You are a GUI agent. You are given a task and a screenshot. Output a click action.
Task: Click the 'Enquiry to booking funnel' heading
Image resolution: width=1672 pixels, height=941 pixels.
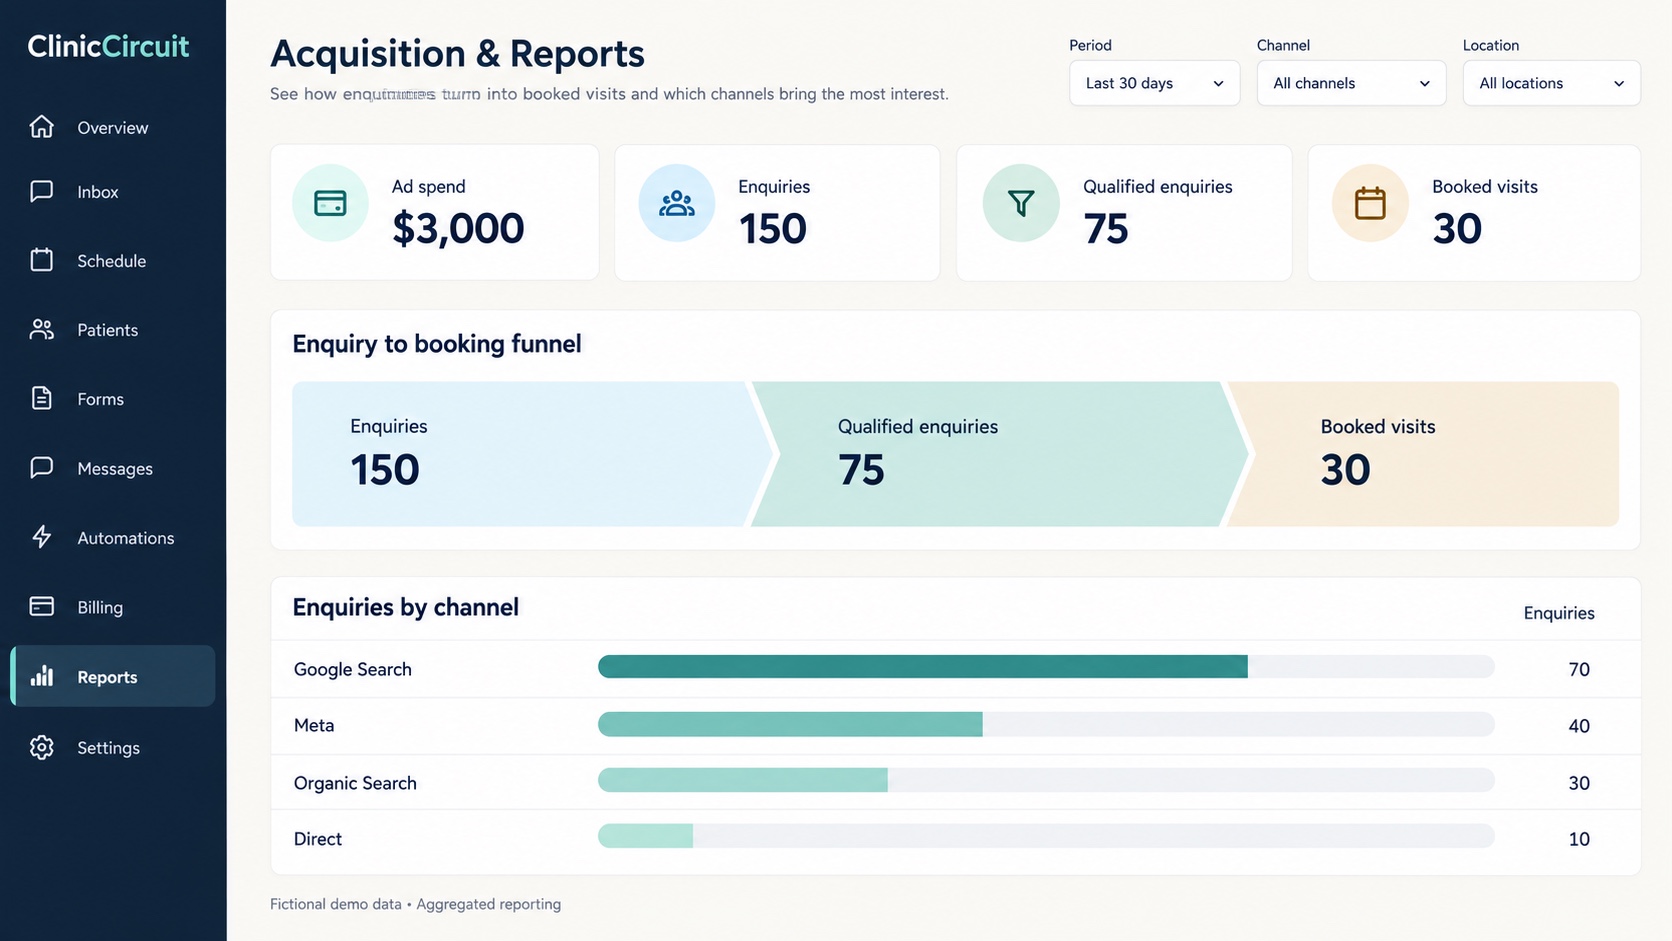437,344
